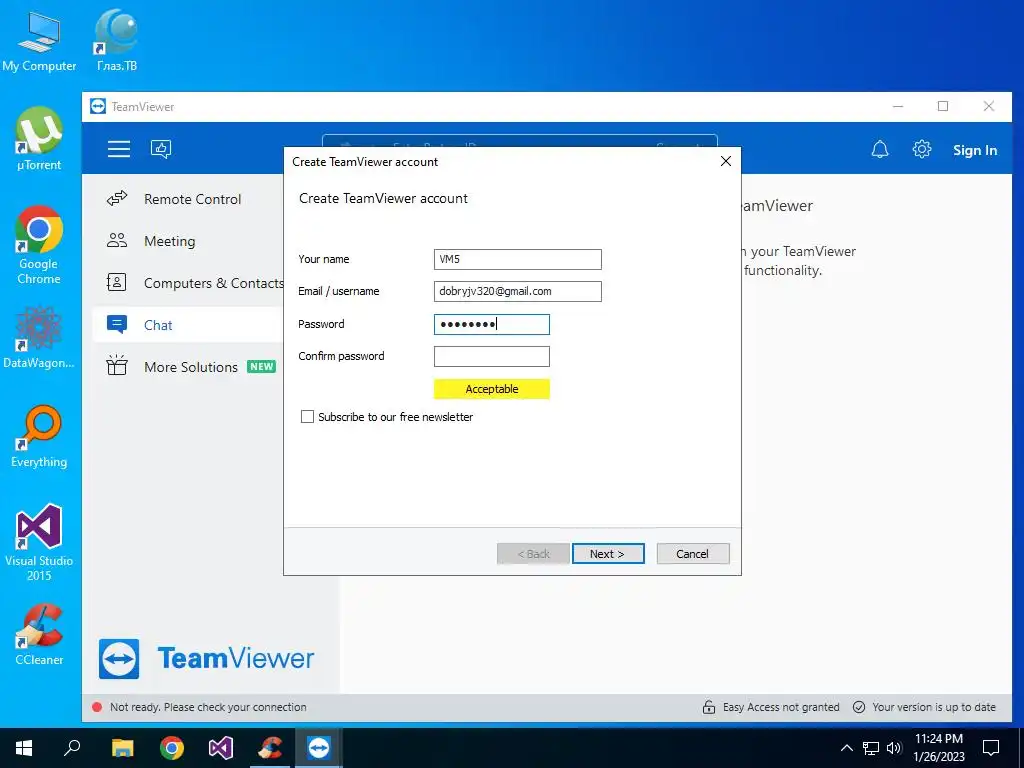Click the network tray icon
Screen dimensions: 1024x768
point(871,748)
